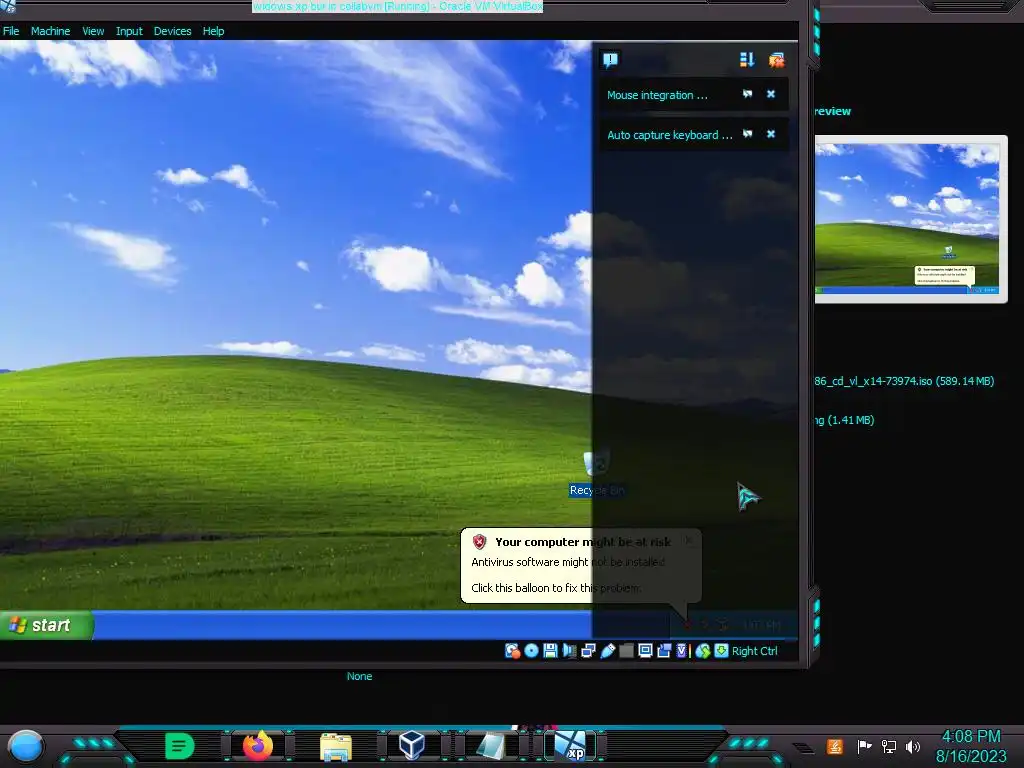Open the Input menu

129,31
